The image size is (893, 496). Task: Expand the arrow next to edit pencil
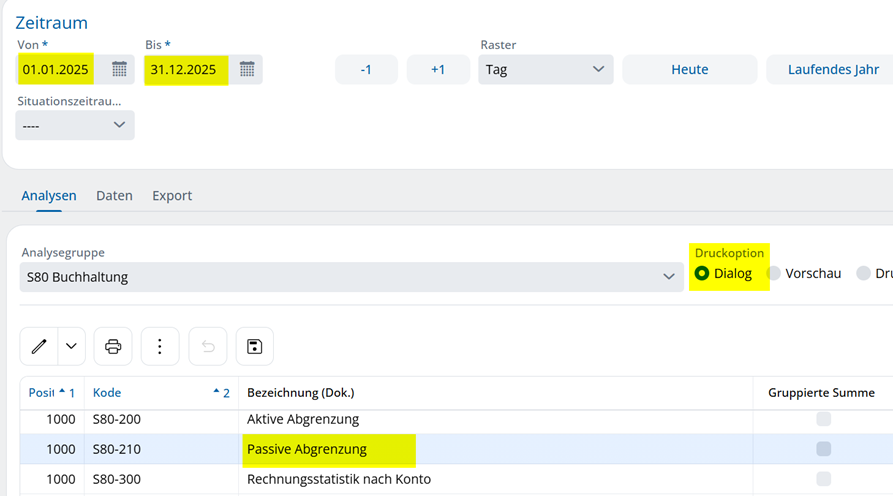coord(71,347)
